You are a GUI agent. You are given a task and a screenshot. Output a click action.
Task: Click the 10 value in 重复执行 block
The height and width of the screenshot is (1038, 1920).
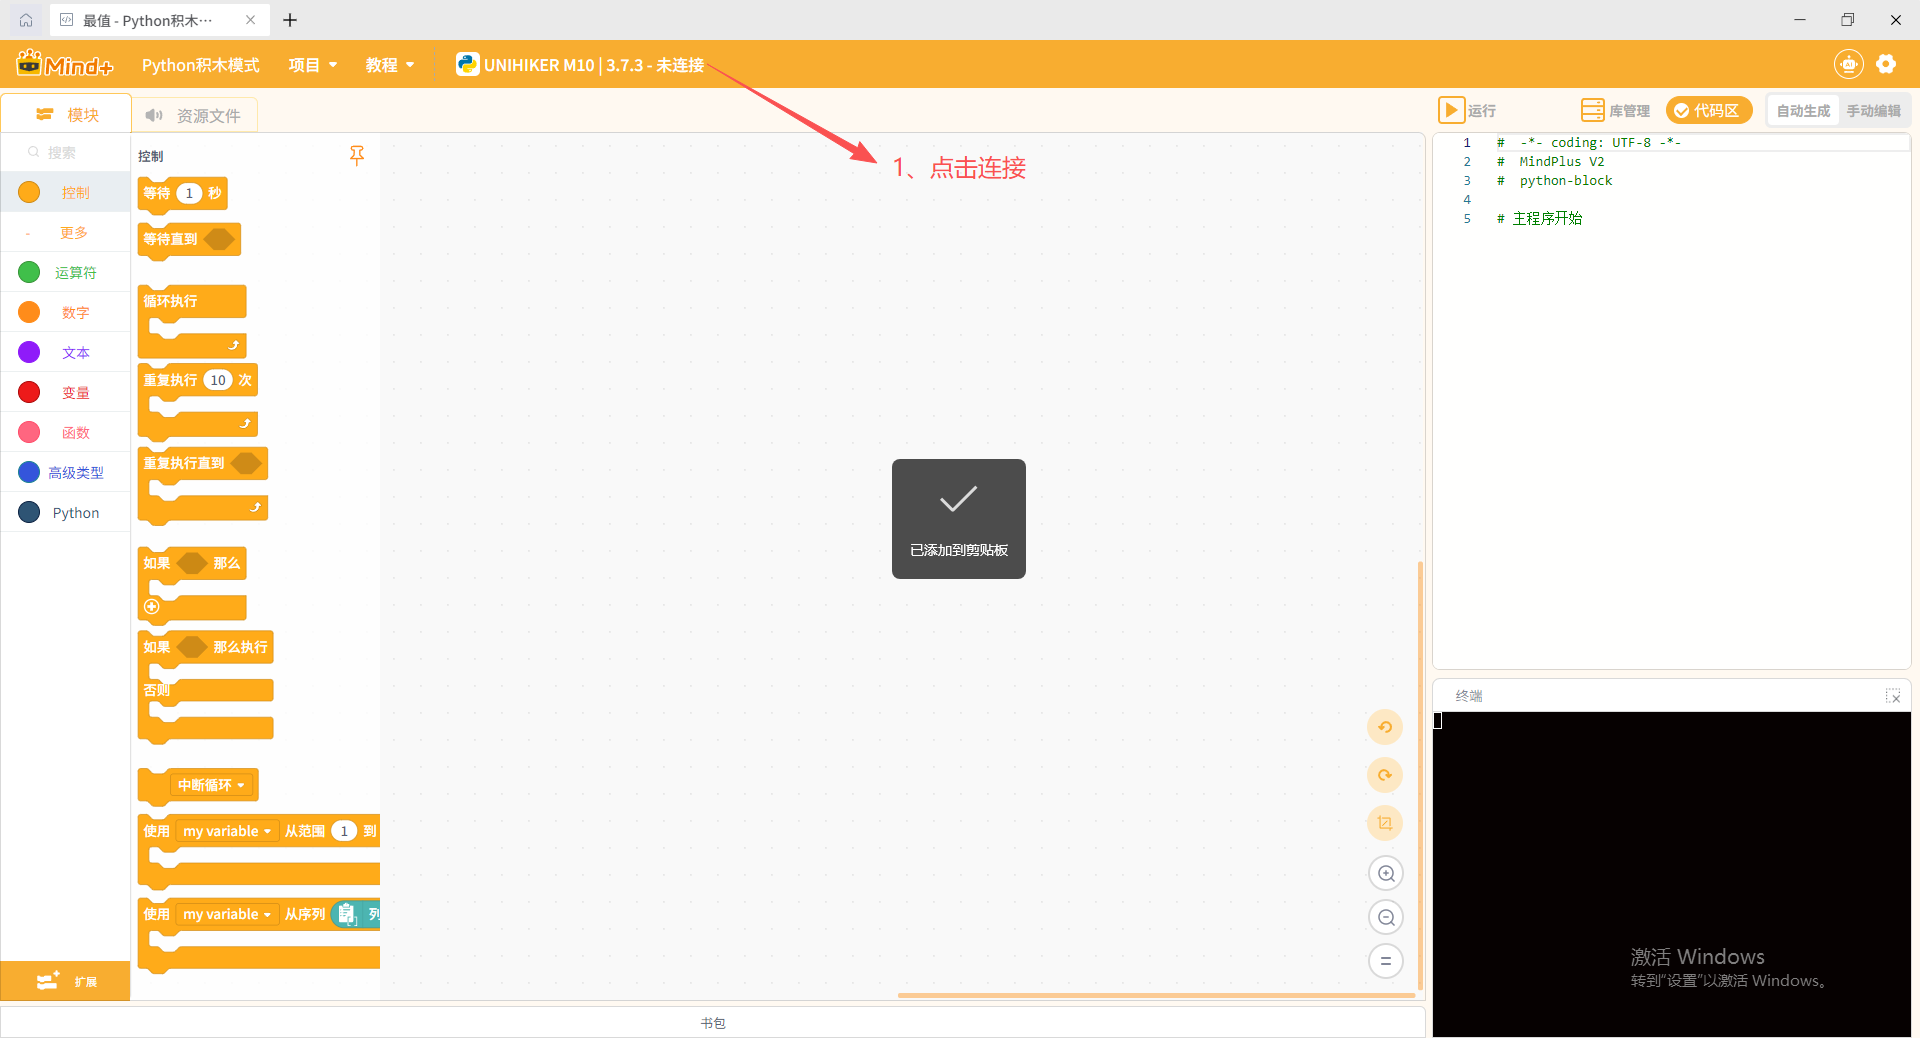click(x=218, y=380)
